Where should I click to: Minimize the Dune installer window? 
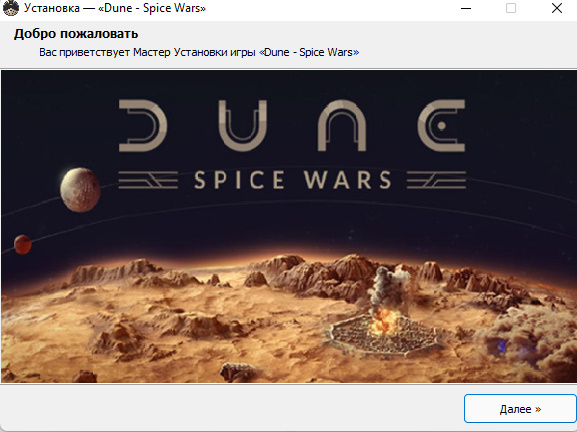pyautogui.click(x=466, y=8)
